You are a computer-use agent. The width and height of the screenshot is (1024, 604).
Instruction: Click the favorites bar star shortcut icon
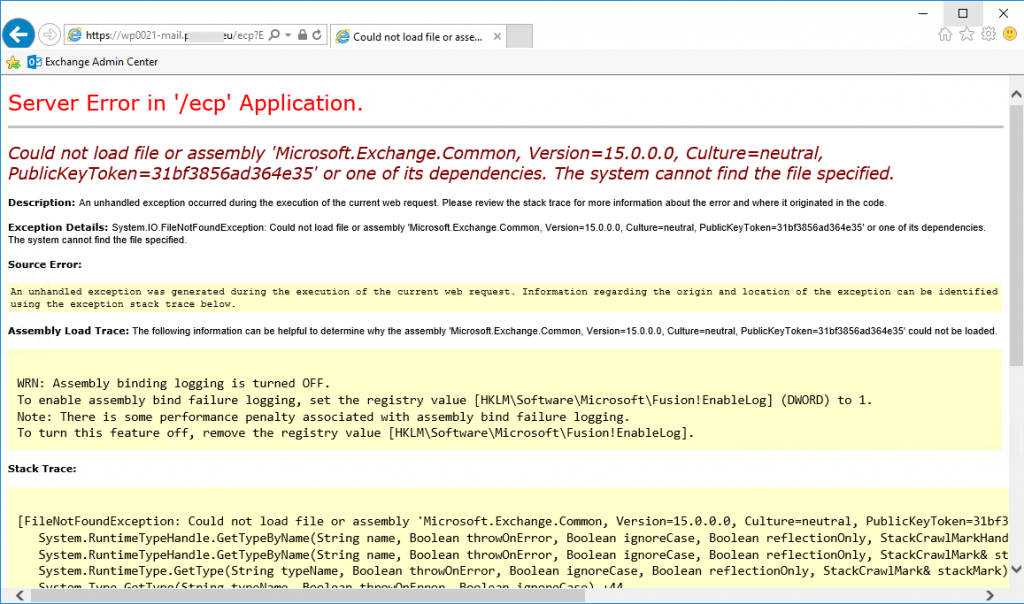click(11, 61)
